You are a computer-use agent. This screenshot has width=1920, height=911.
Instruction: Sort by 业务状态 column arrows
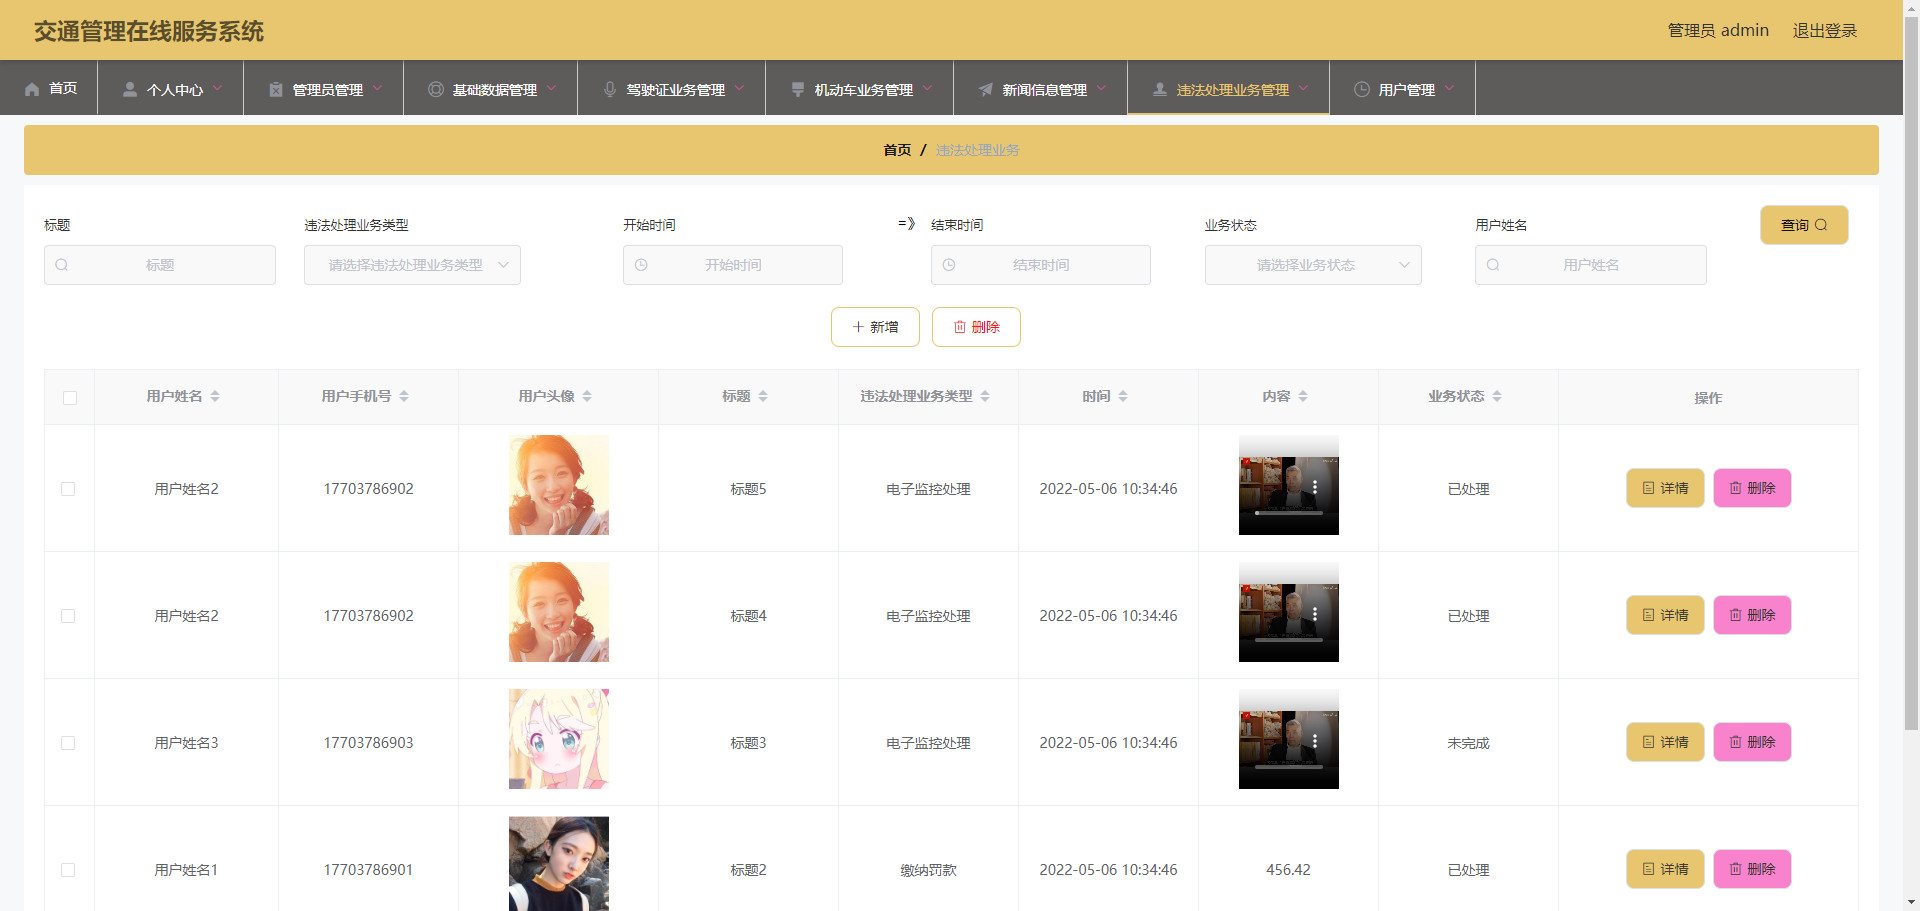click(1497, 397)
